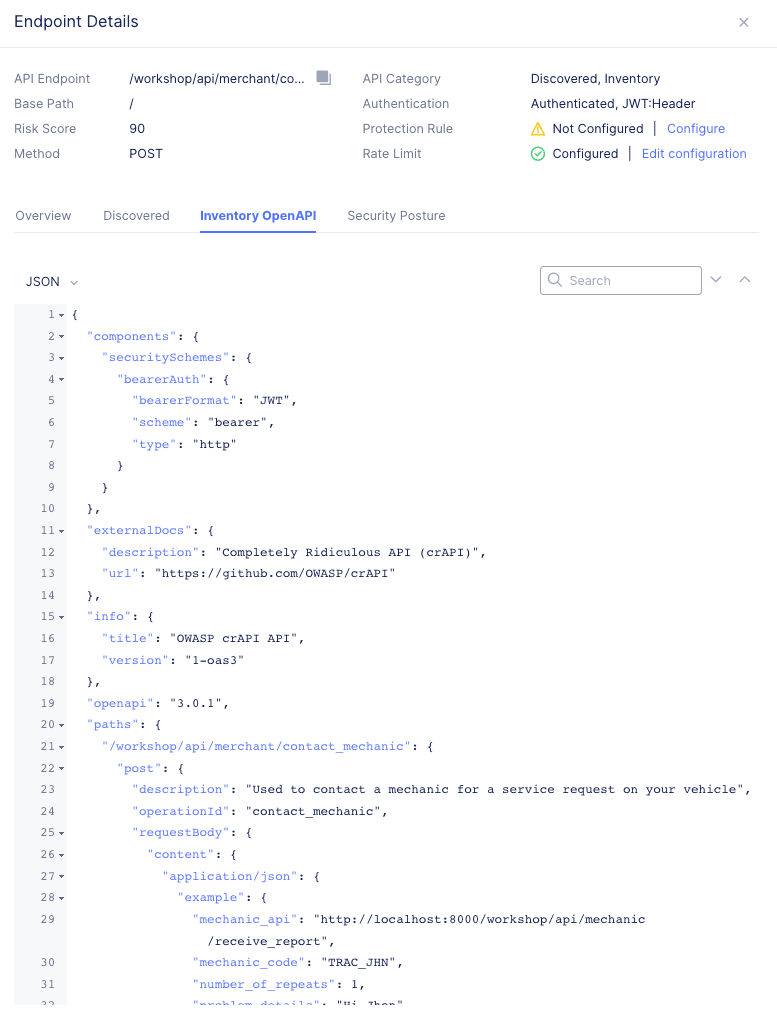This screenshot has width=777, height=1013.
Task: Click Configure for the Protection Rule
Action: (695, 128)
